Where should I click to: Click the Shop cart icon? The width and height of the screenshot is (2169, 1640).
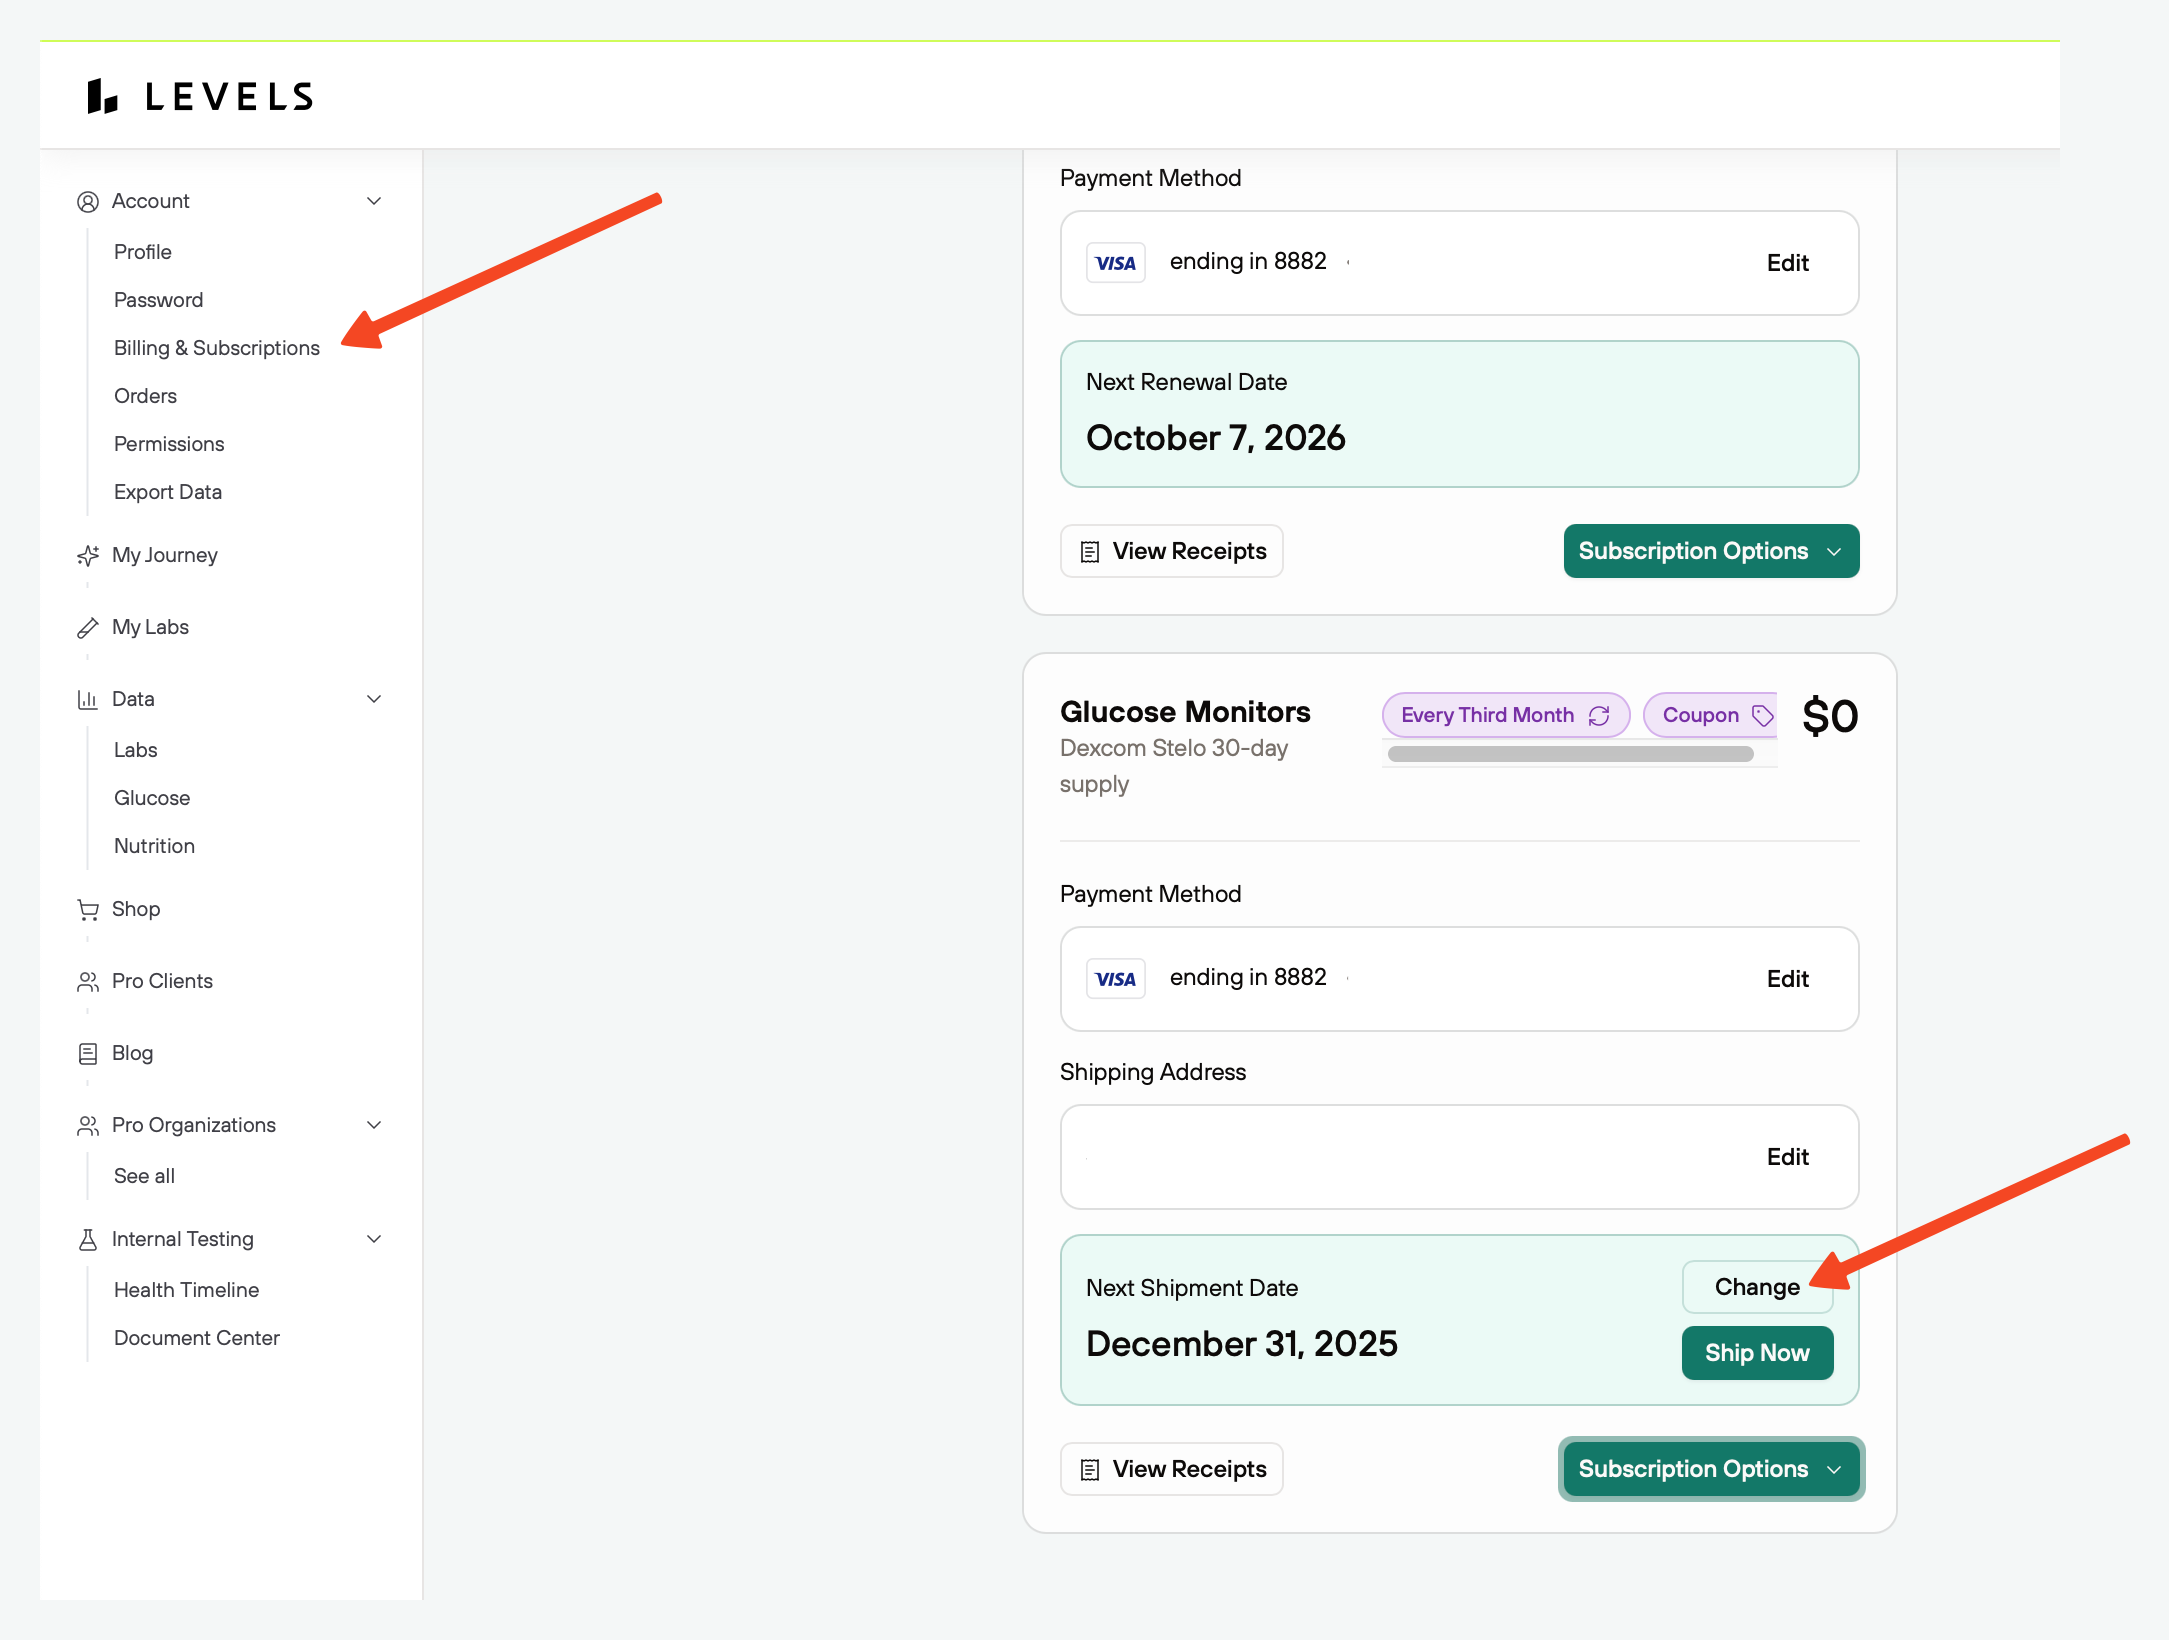88,910
